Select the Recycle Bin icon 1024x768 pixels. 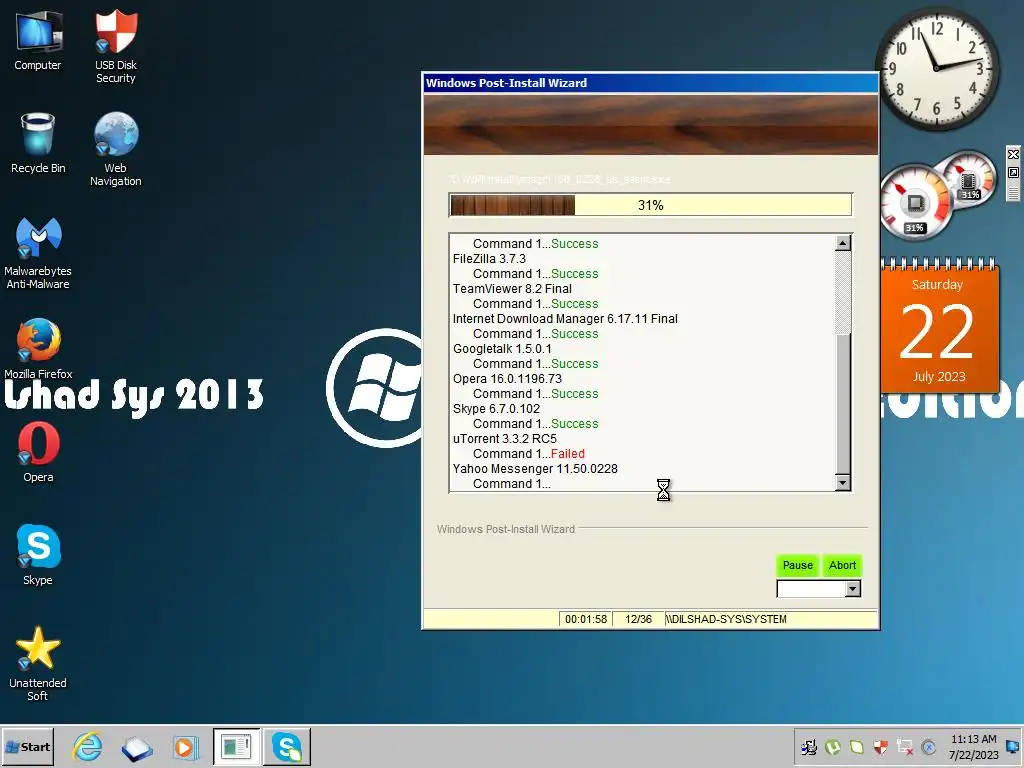click(x=38, y=143)
